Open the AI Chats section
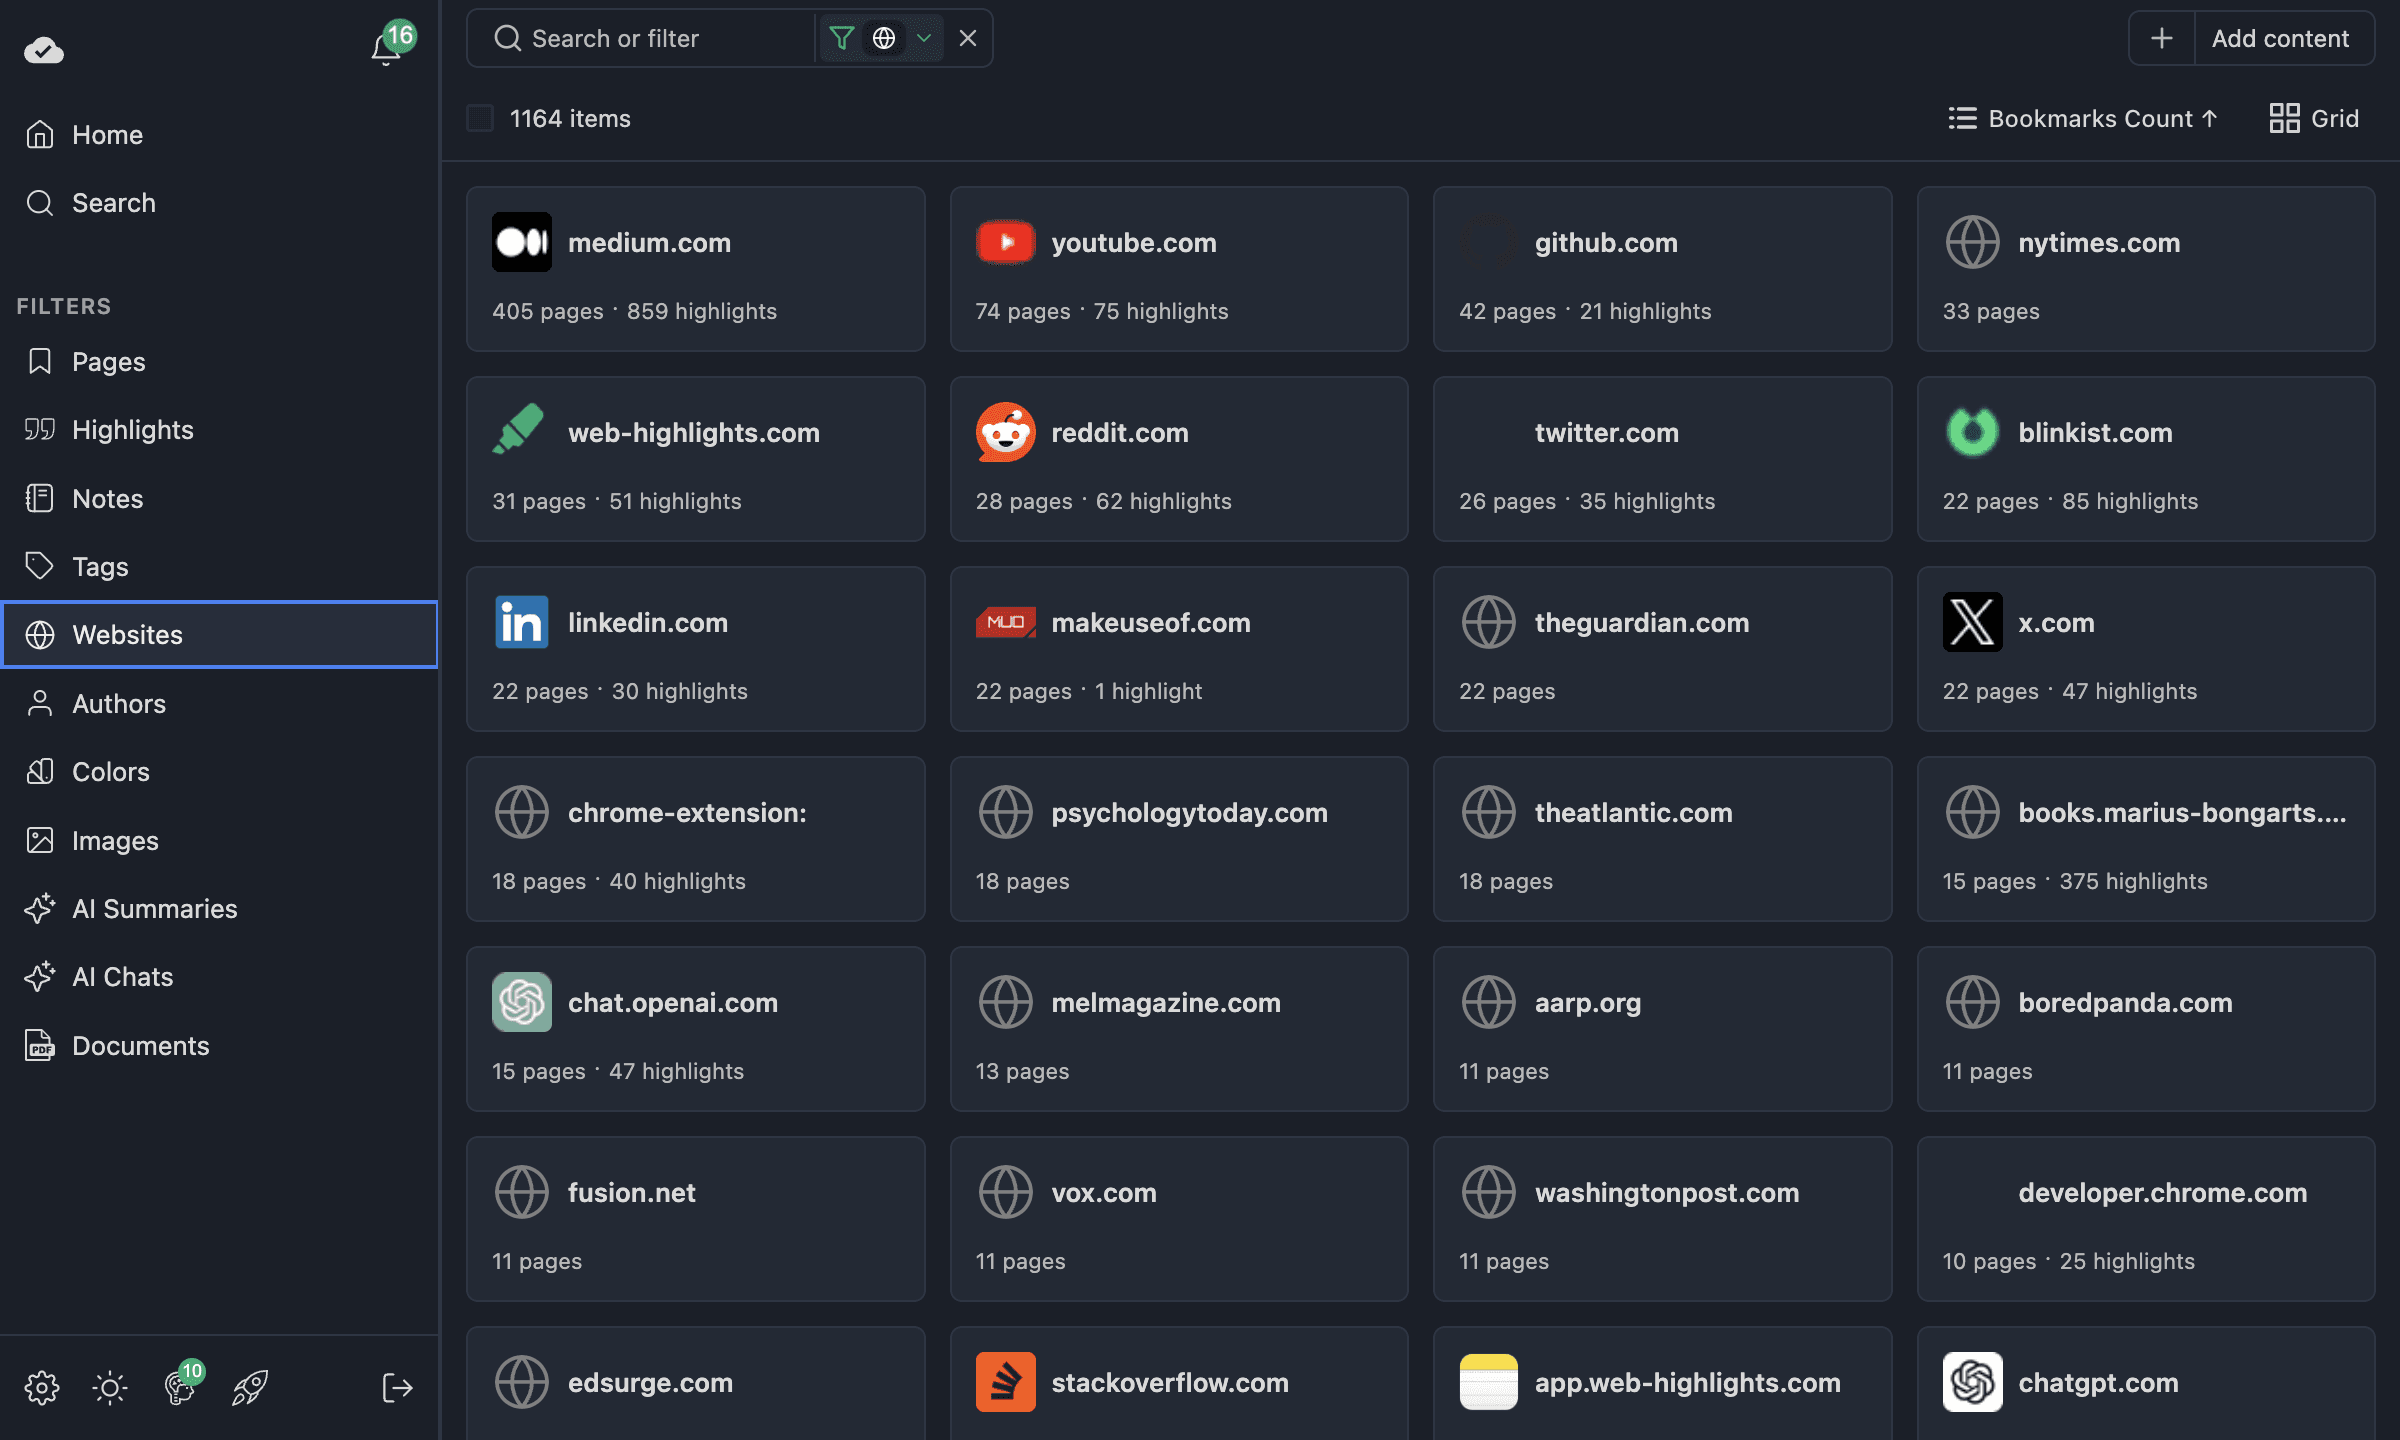2400x1440 pixels. point(120,976)
